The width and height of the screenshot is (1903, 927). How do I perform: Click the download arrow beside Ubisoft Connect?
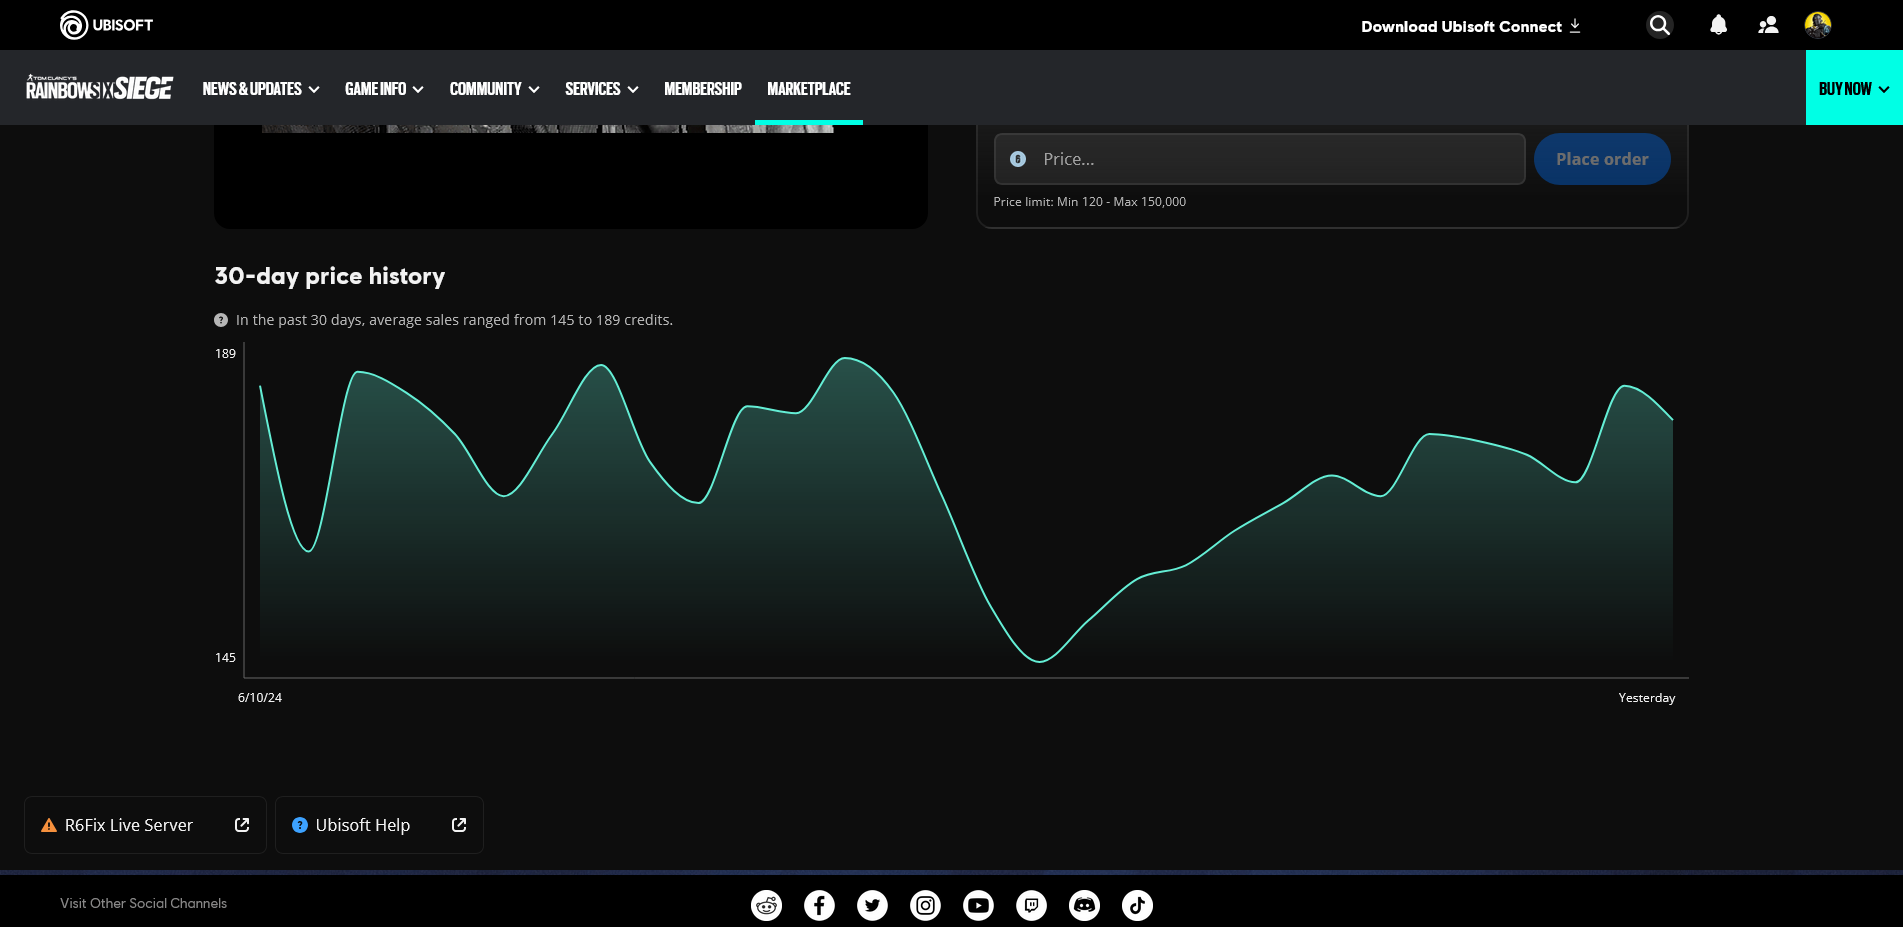tap(1575, 26)
